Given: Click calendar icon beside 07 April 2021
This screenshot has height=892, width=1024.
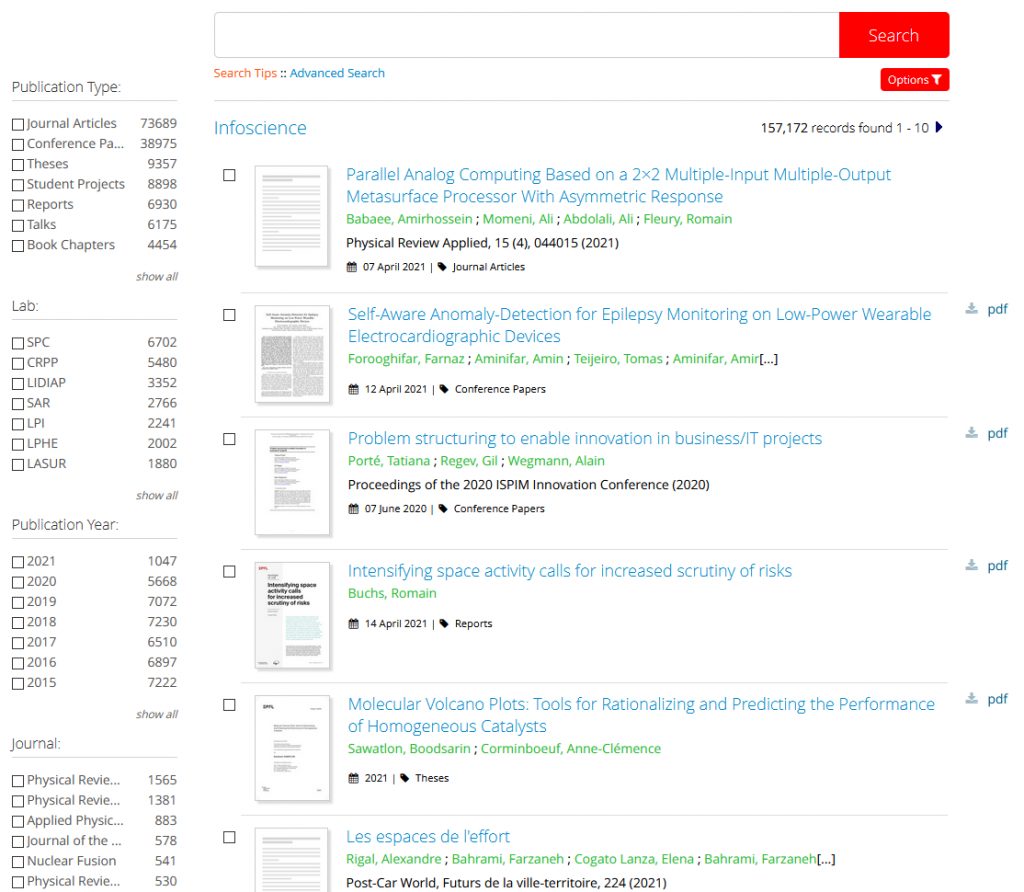Looking at the screenshot, I should [351, 267].
